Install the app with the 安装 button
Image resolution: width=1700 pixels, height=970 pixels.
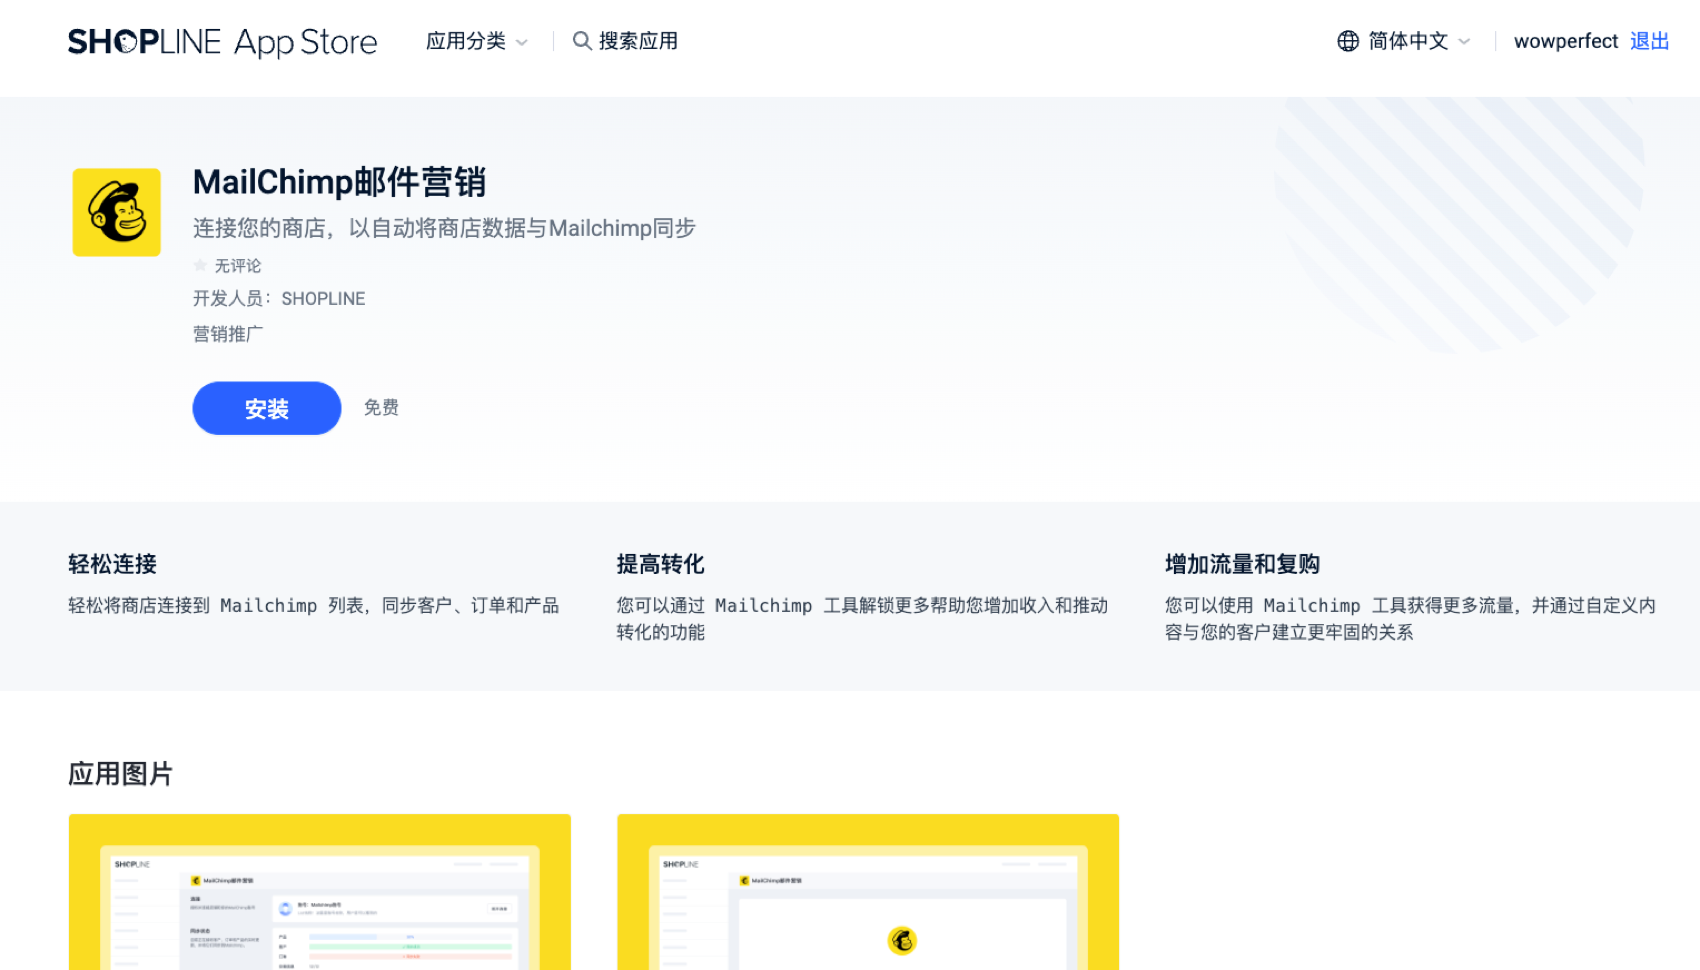pos(267,408)
